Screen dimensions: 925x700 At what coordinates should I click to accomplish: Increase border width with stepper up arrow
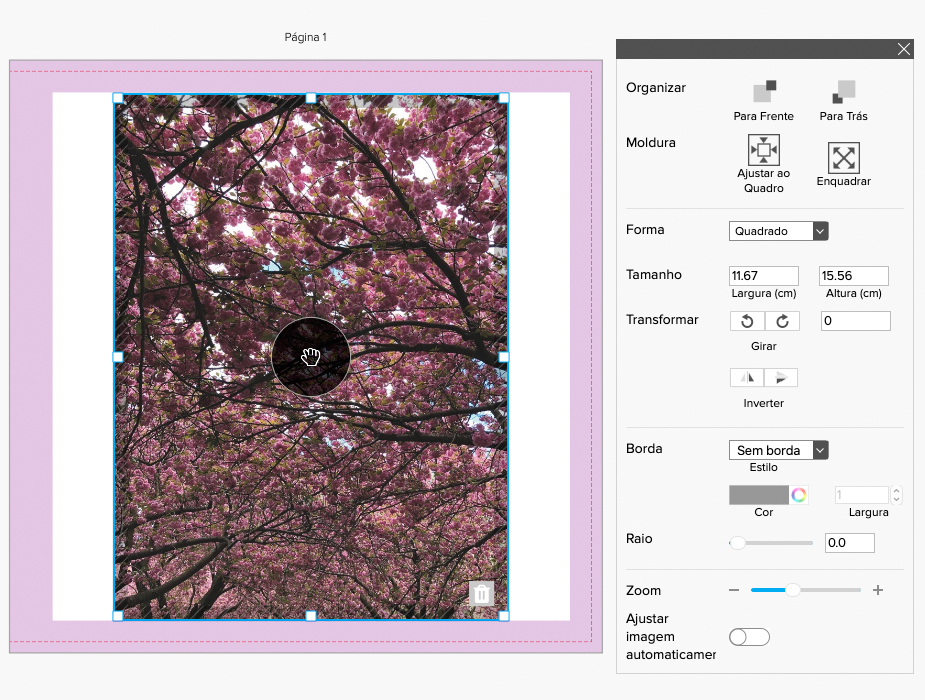click(897, 490)
